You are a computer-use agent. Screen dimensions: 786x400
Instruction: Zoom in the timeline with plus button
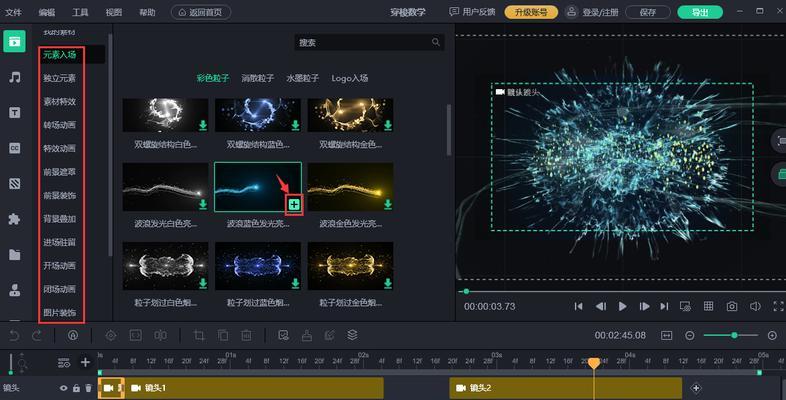pyautogui.click(x=772, y=335)
